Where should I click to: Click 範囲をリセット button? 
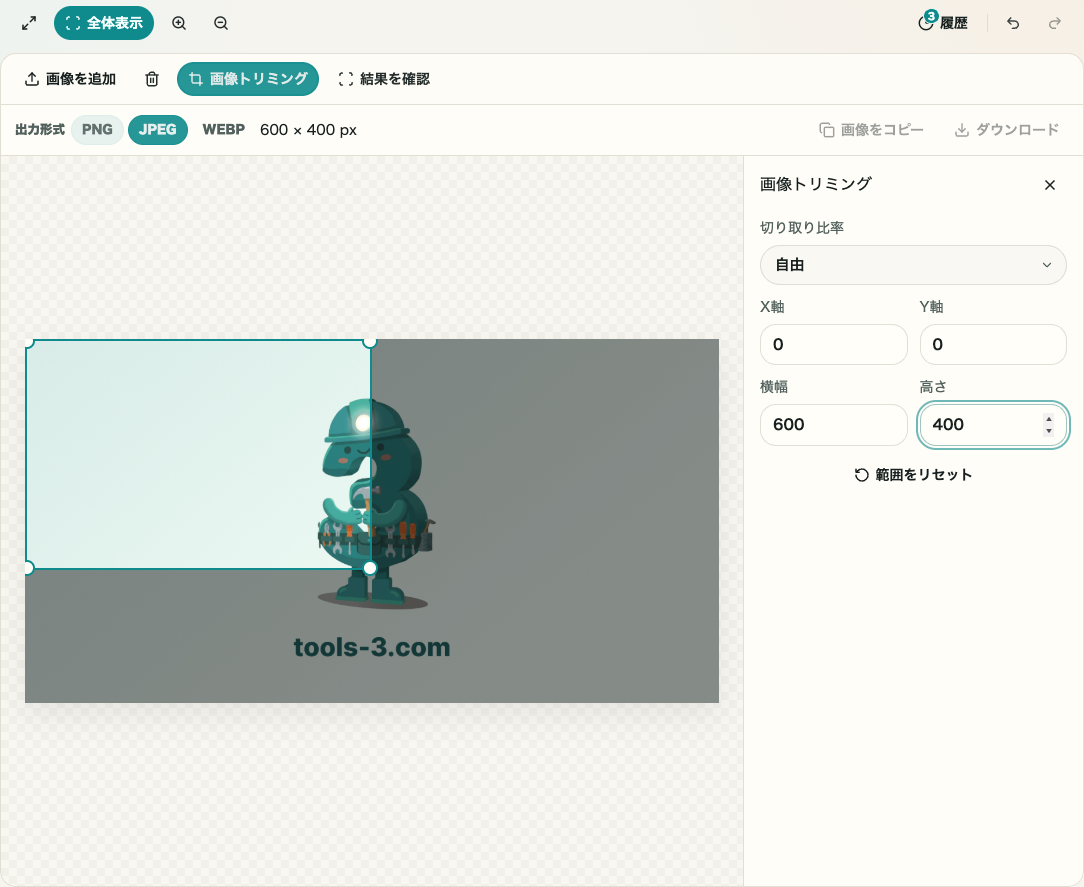(913, 475)
